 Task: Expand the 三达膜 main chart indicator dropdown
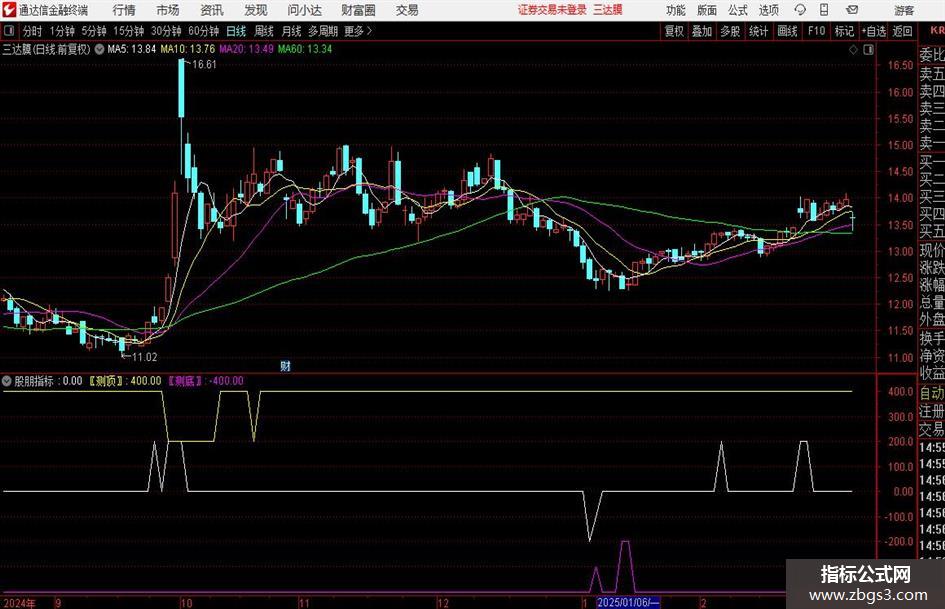pos(99,49)
